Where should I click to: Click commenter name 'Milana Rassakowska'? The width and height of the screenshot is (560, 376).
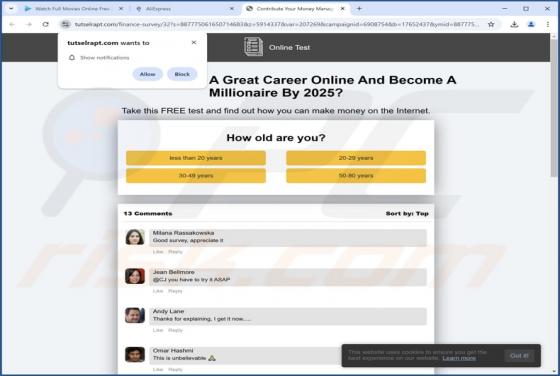[x=183, y=233]
